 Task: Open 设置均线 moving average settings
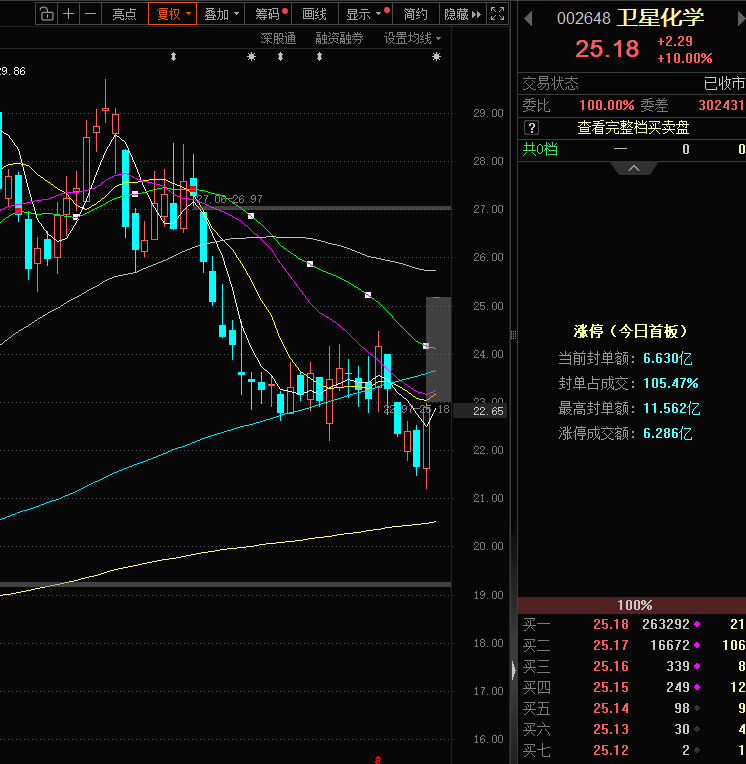pos(412,38)
